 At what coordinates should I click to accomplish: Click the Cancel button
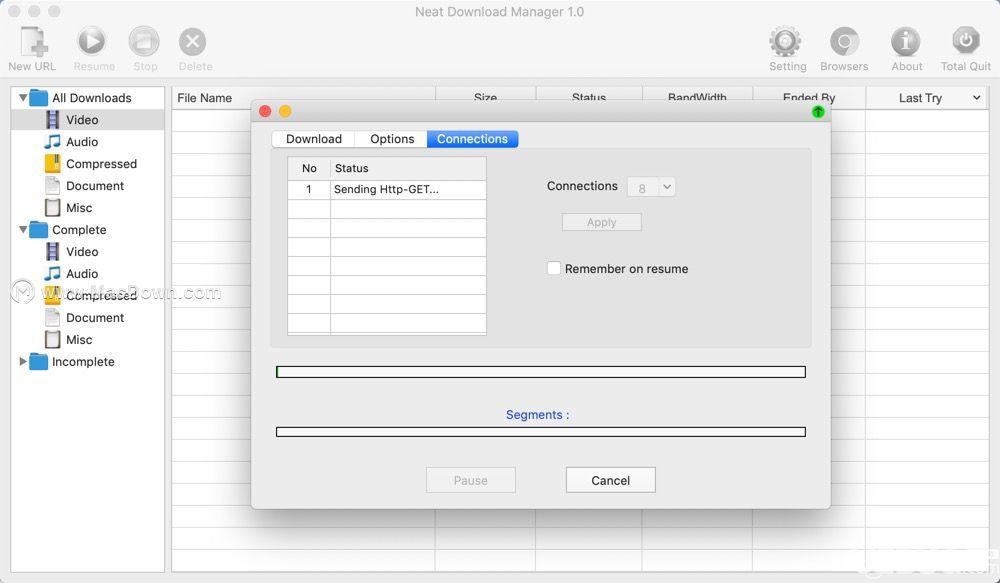[610, 480]
